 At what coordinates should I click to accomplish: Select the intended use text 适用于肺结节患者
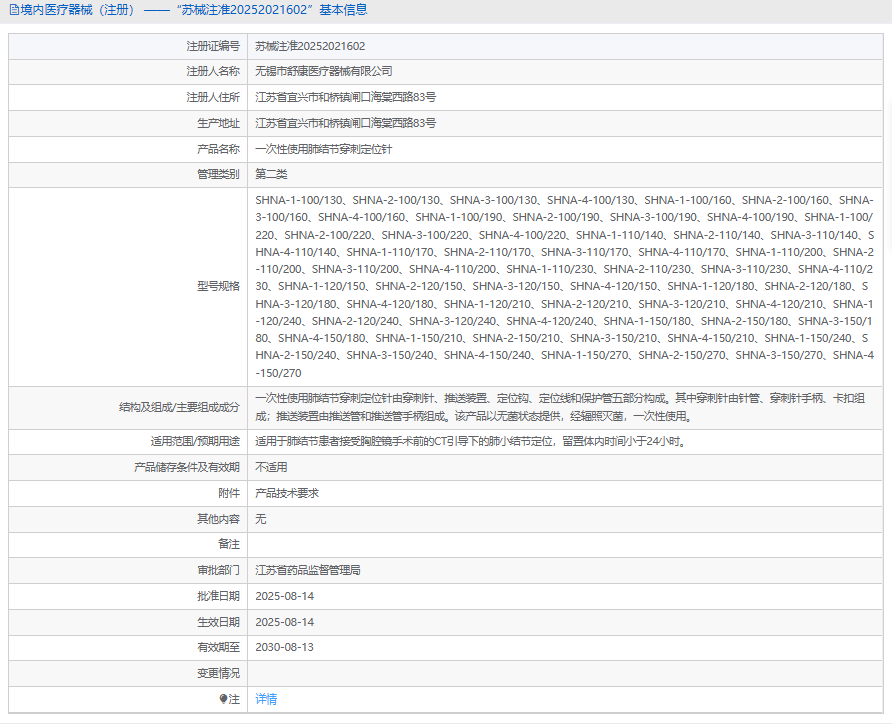[x=472, y=441]
